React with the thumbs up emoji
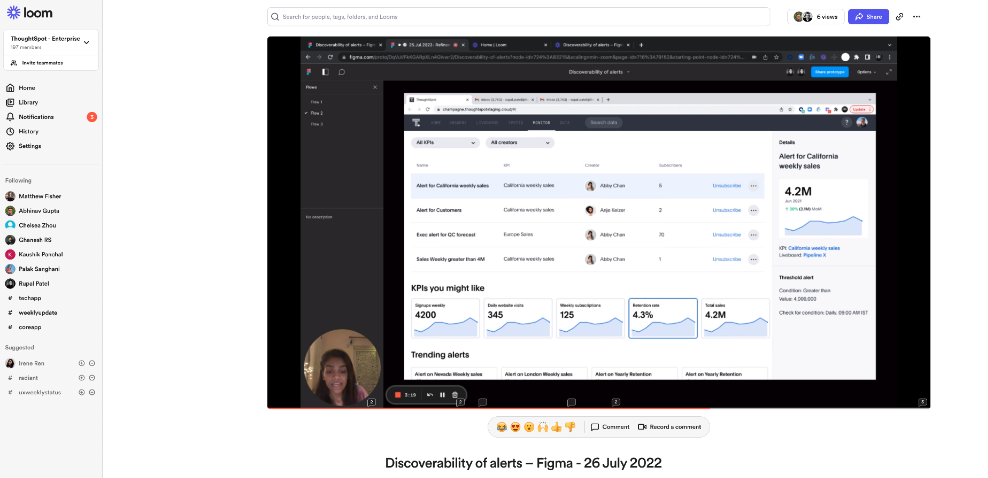988x478 pixels. [x=556, y=427]
